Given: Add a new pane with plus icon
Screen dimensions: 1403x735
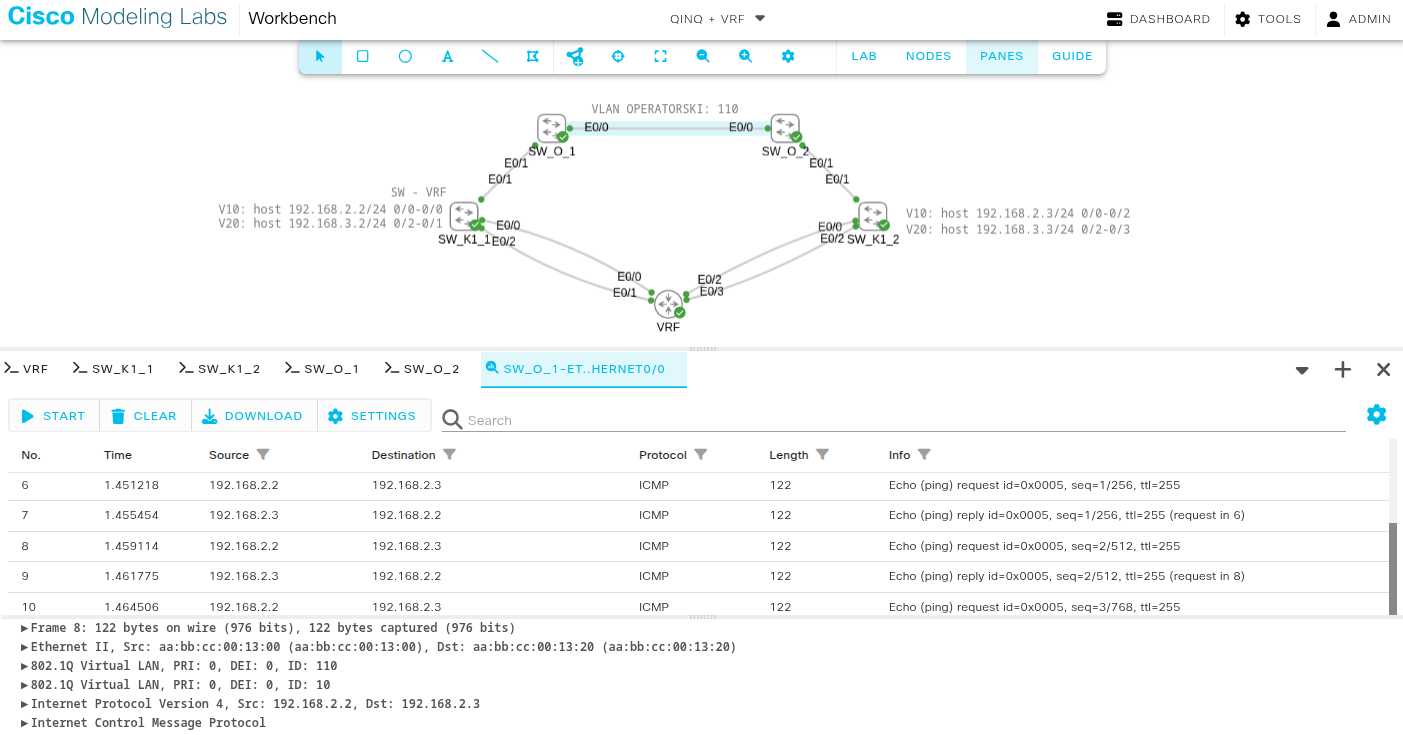Looking at the screenshot, I should (1342, 370).
